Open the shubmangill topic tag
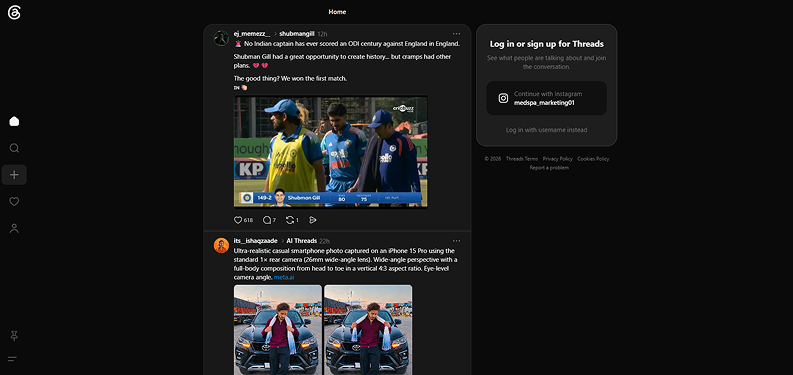The height and width of the screenshot is (375, 793). point(297,34)
